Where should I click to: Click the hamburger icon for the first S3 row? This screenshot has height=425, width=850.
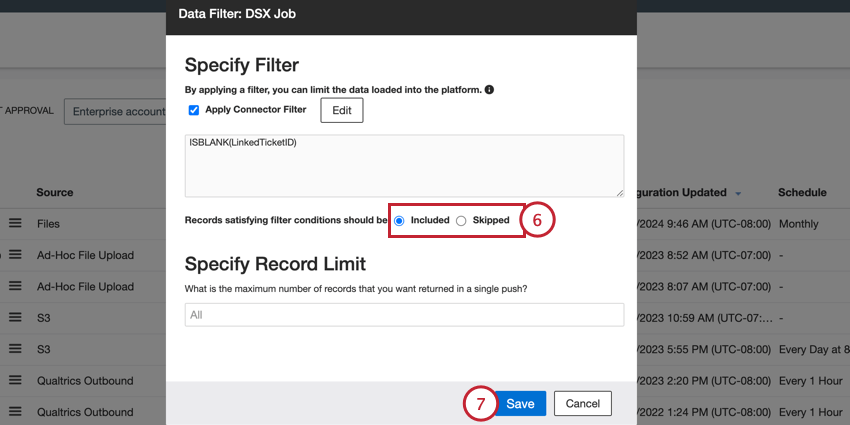pos(15,318)
